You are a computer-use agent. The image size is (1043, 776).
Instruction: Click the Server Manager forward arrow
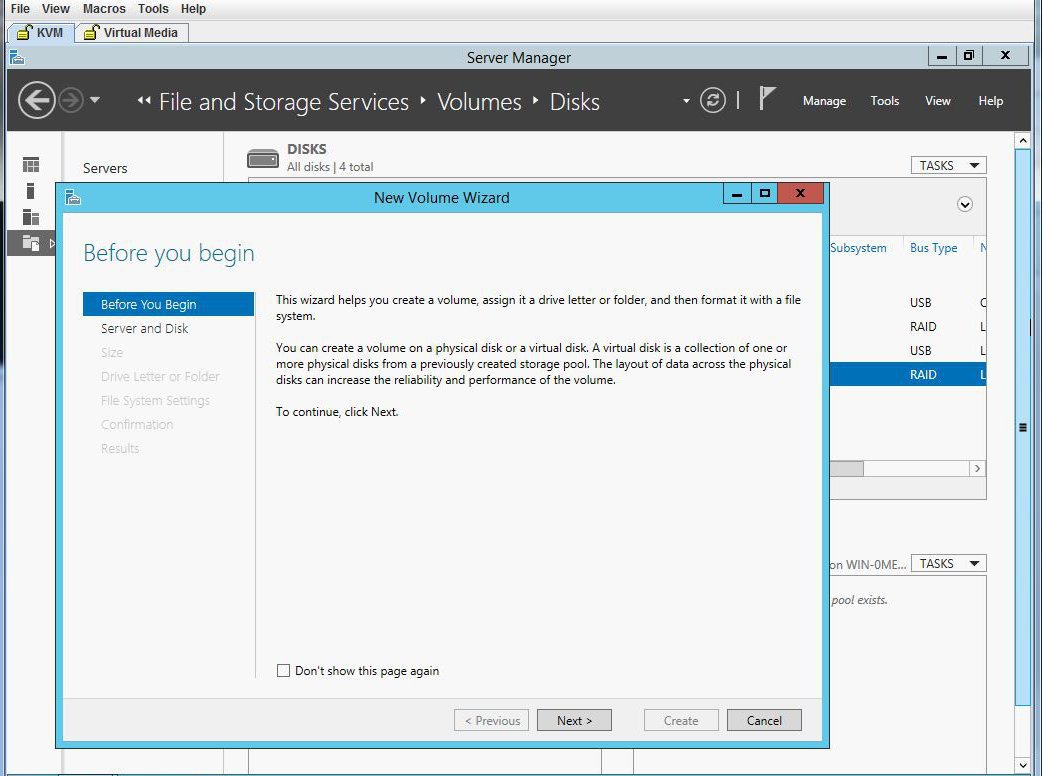click(x=71, y=100)
